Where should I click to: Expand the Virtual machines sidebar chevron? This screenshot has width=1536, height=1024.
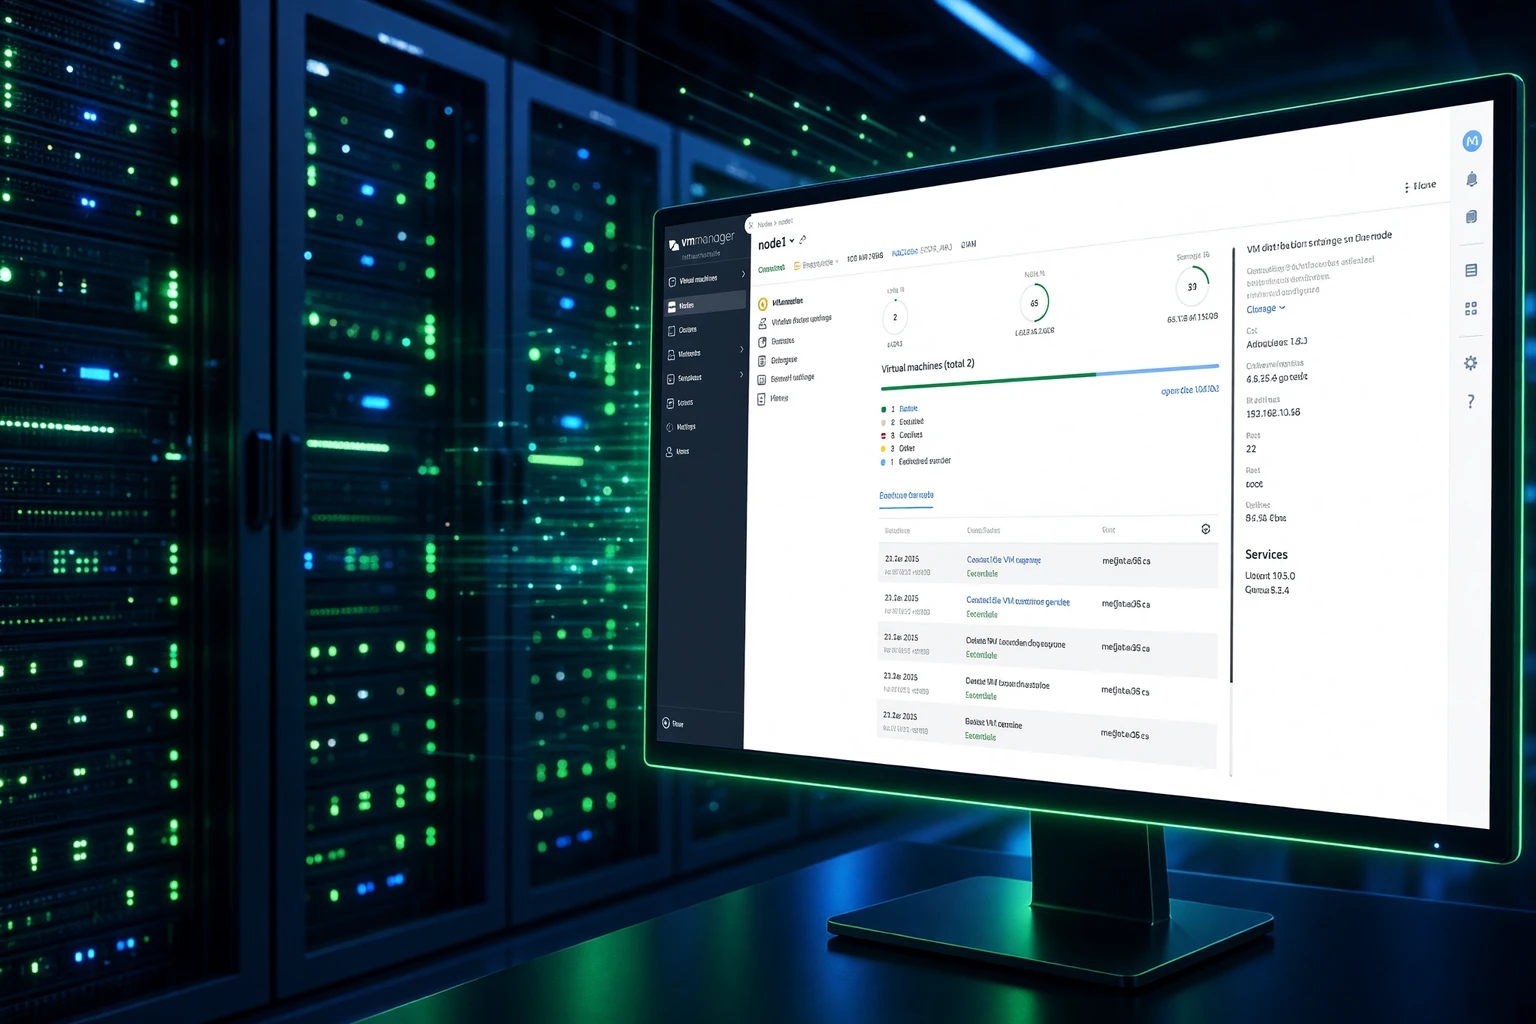pos(743,274)
